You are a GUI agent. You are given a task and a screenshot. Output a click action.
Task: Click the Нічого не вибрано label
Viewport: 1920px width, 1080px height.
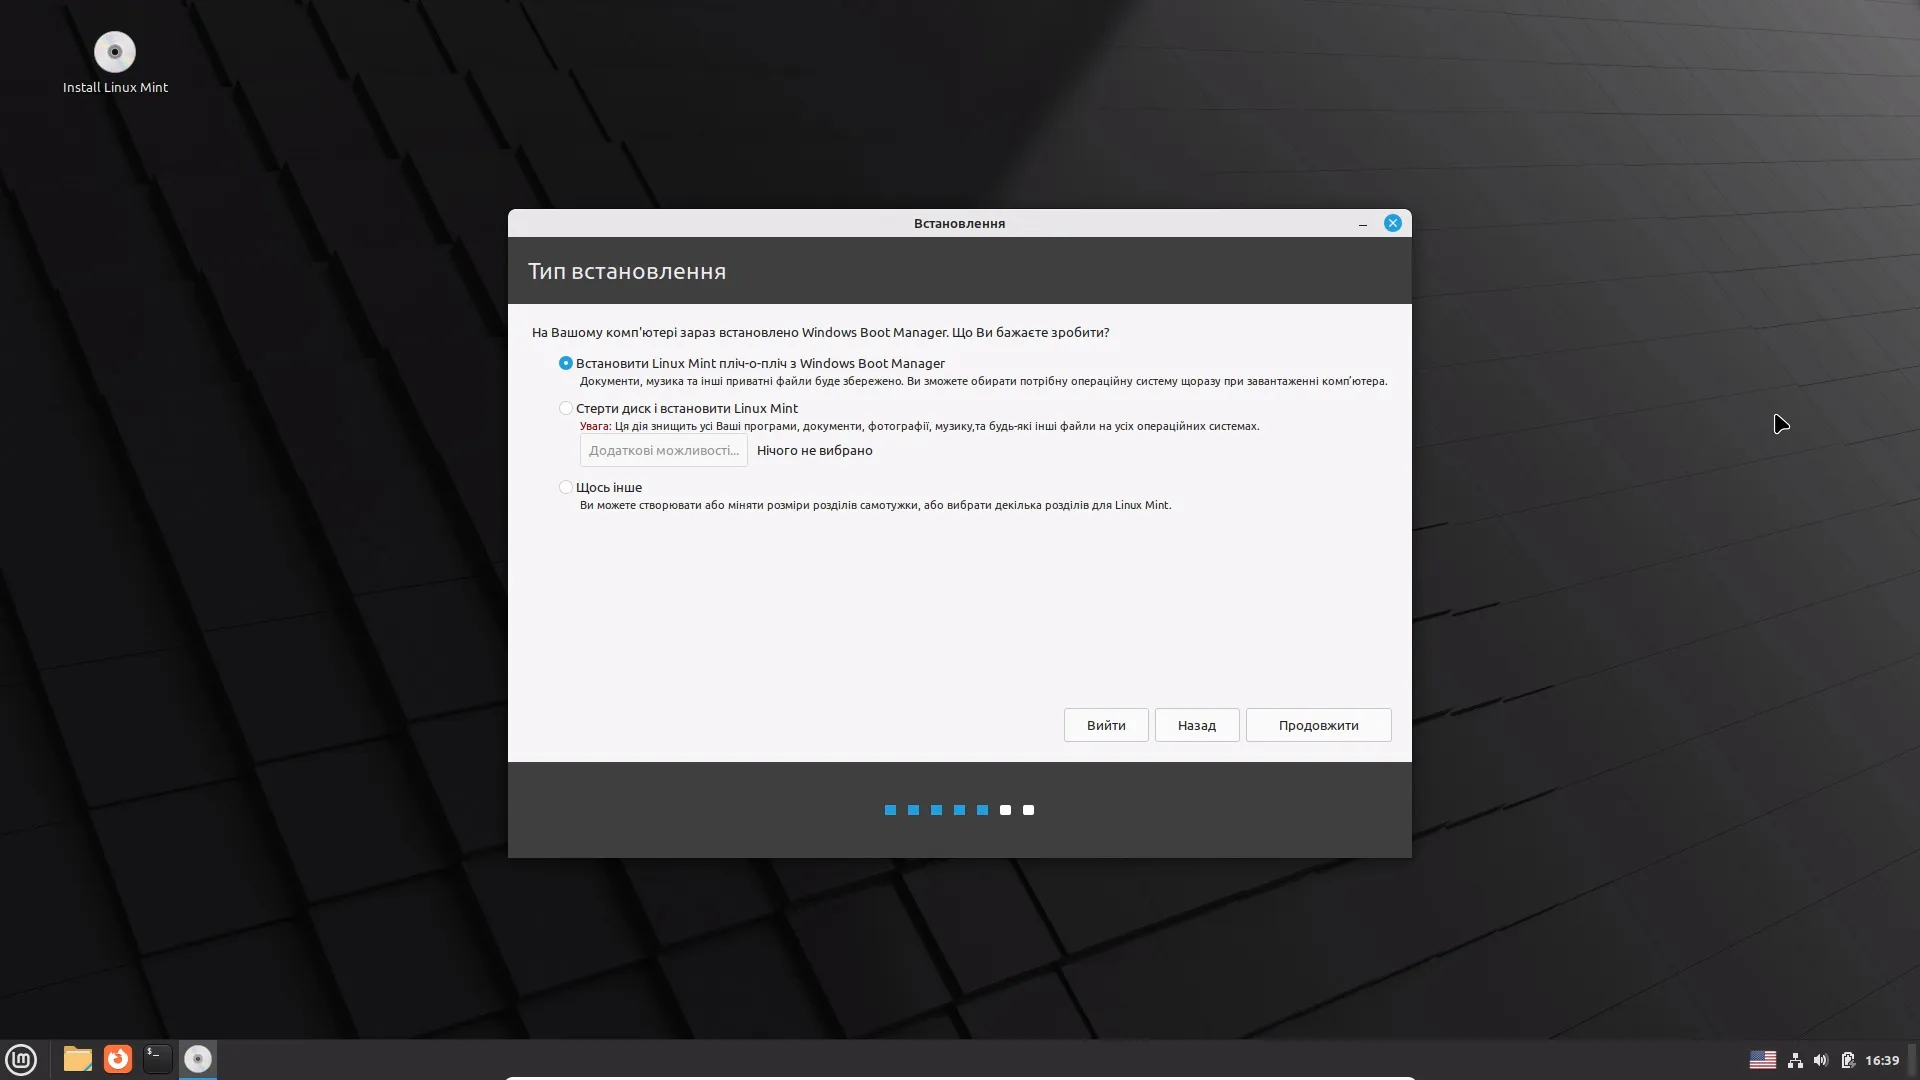tap(815, 450)
